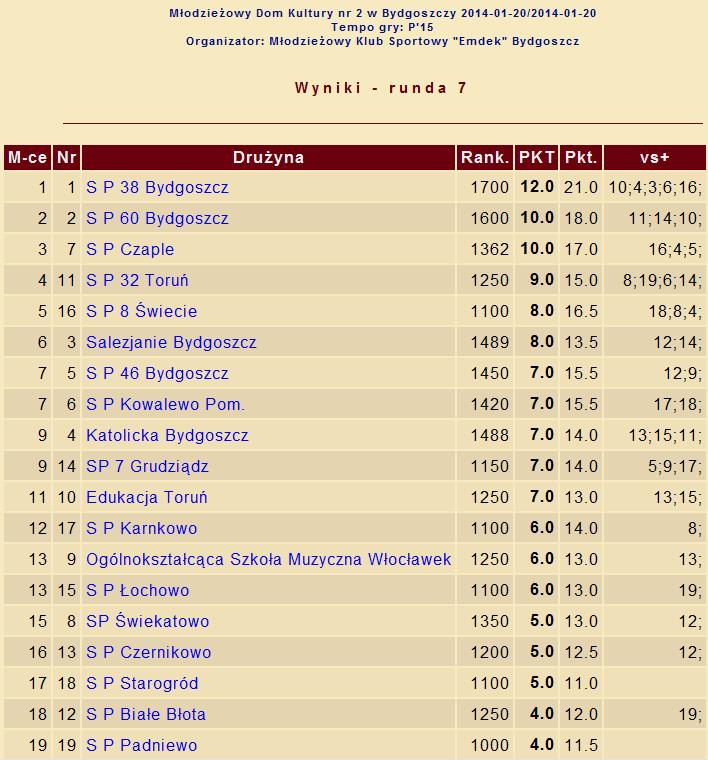Select Pkt. value 11.0 of S P Starogród
This screenshot has width=708, height=760.
(x=581, y=683)
